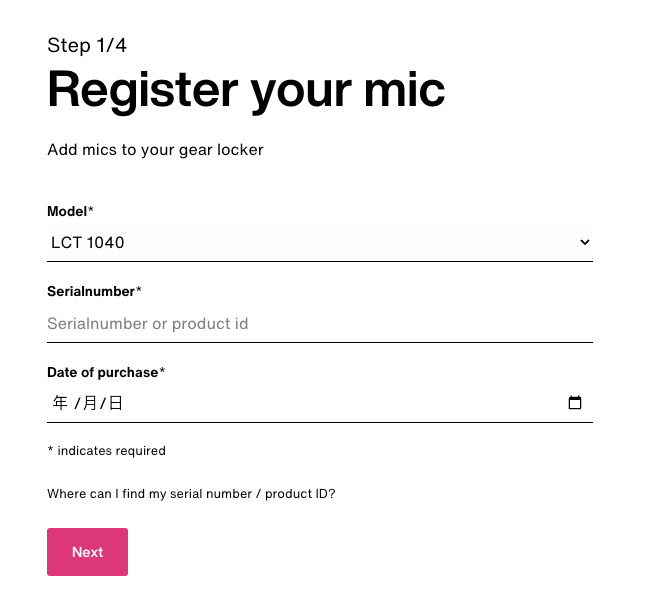The width and height of the screenshot is (672, 613).
Task: Click empty area of Date of purchase field
Action: coord(343,403)
